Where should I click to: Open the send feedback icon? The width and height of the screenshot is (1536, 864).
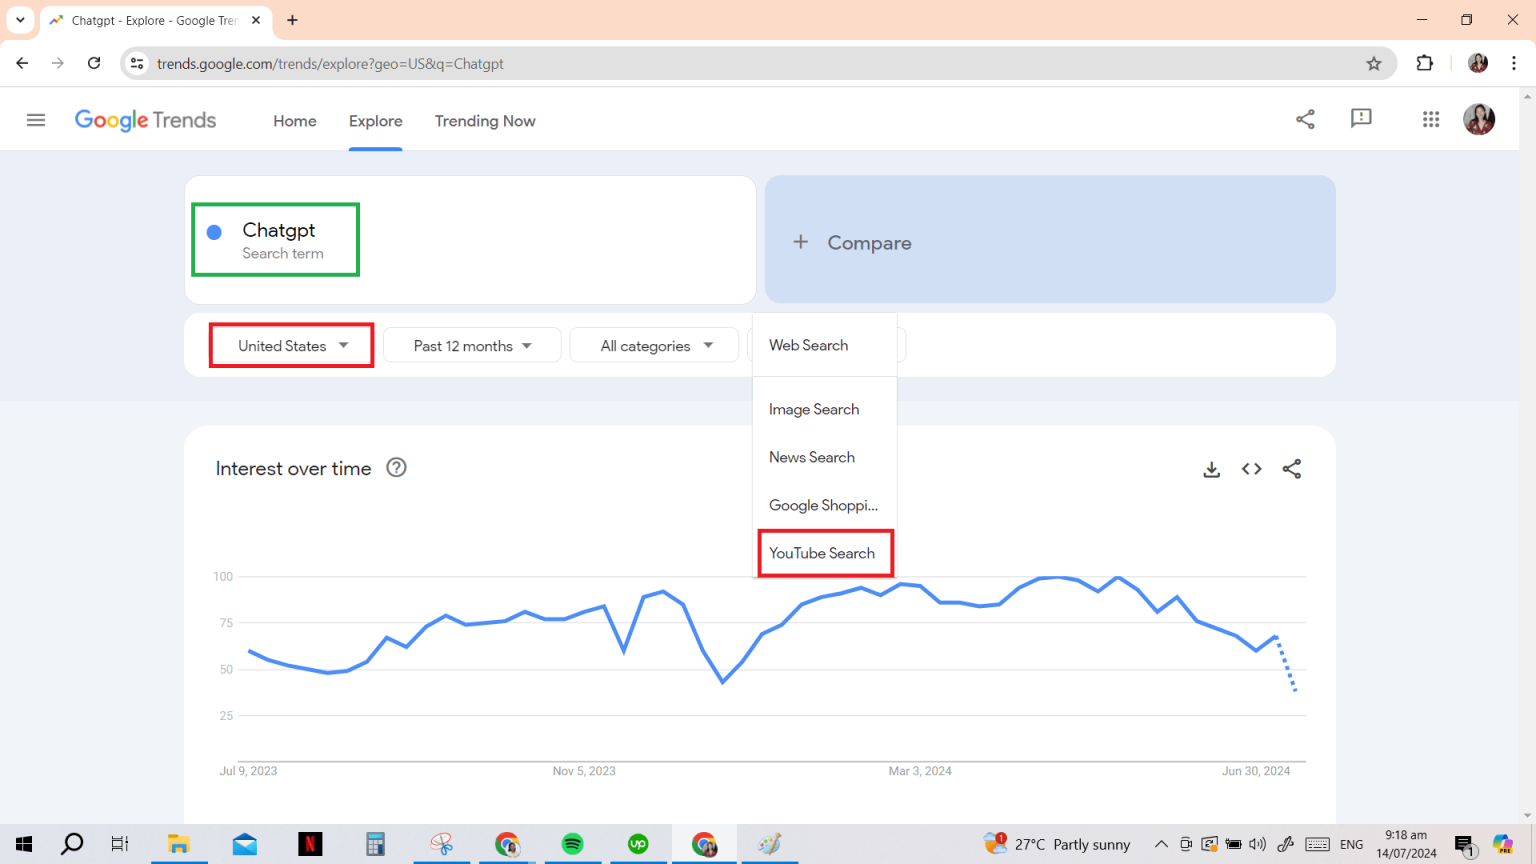tap(1361, 119)
